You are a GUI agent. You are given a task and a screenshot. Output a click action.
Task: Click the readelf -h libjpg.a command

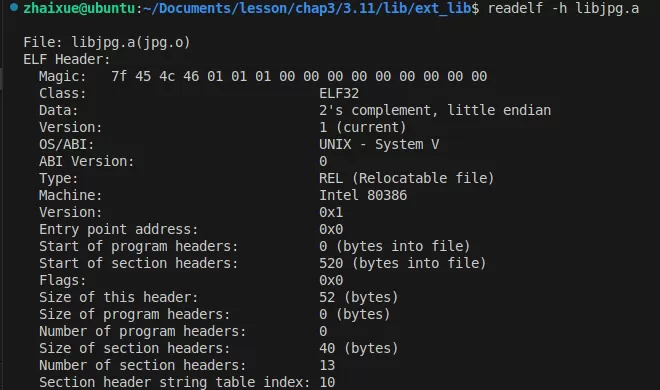point(563,8)
